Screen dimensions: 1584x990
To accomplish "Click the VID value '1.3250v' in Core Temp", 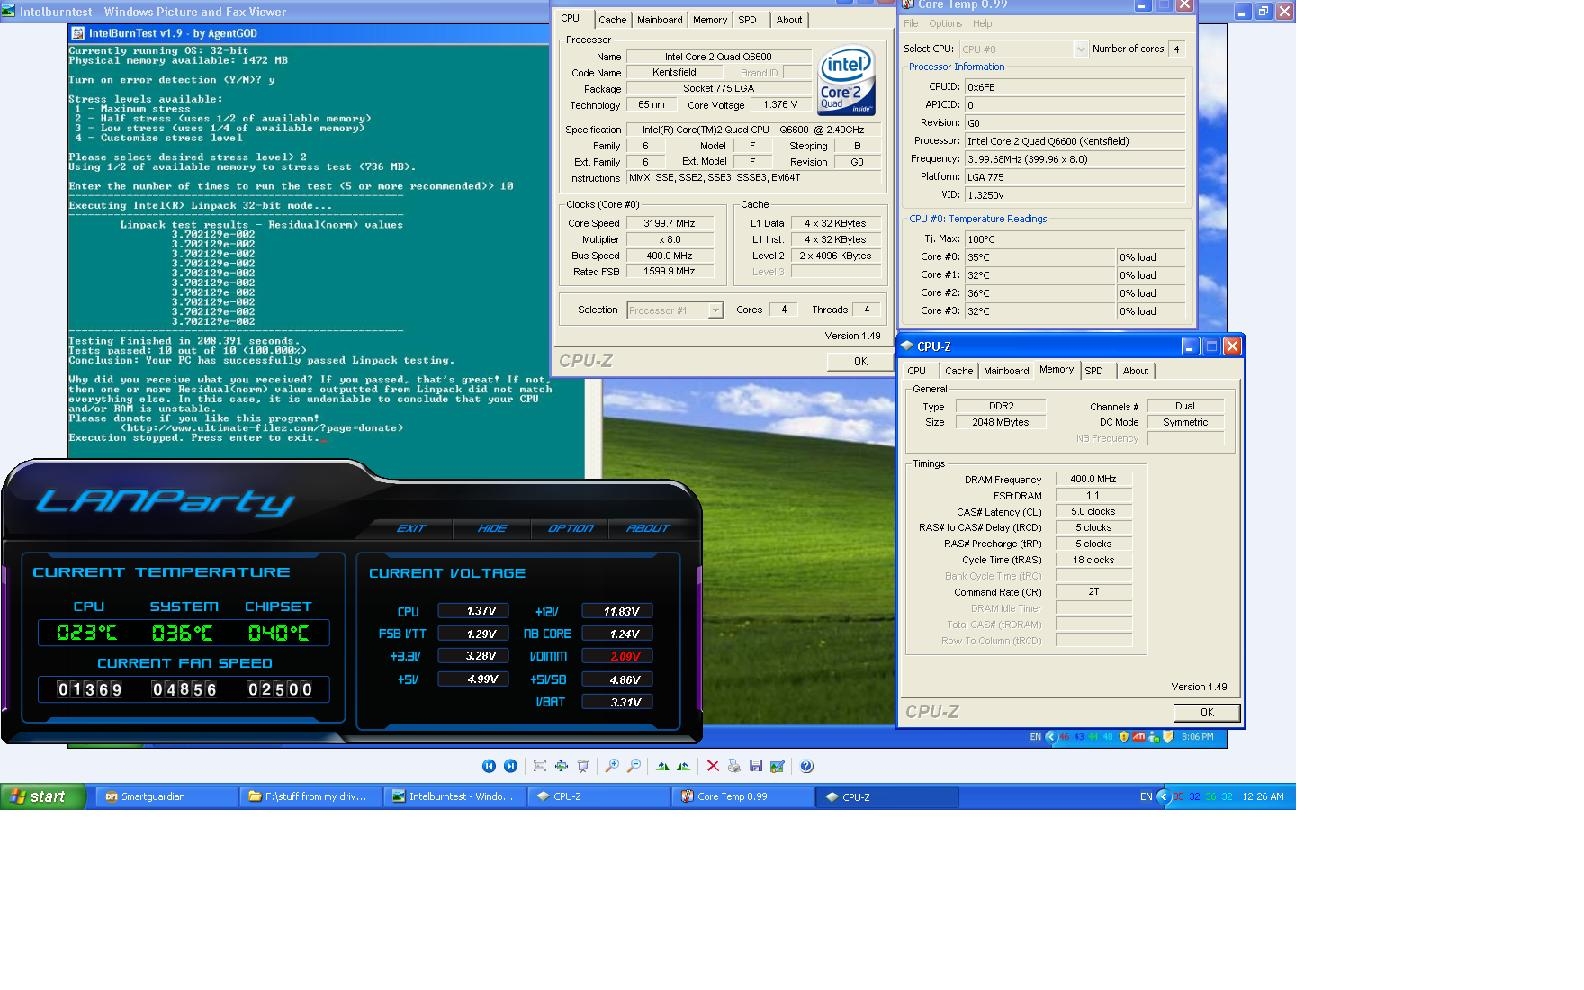I will pos(1074,195).
